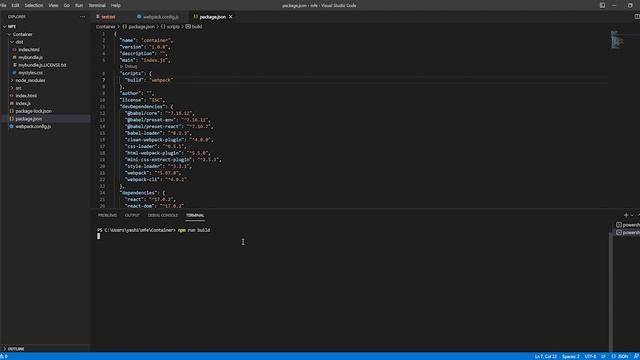Click the "name": "container" line

pos(147,40)
